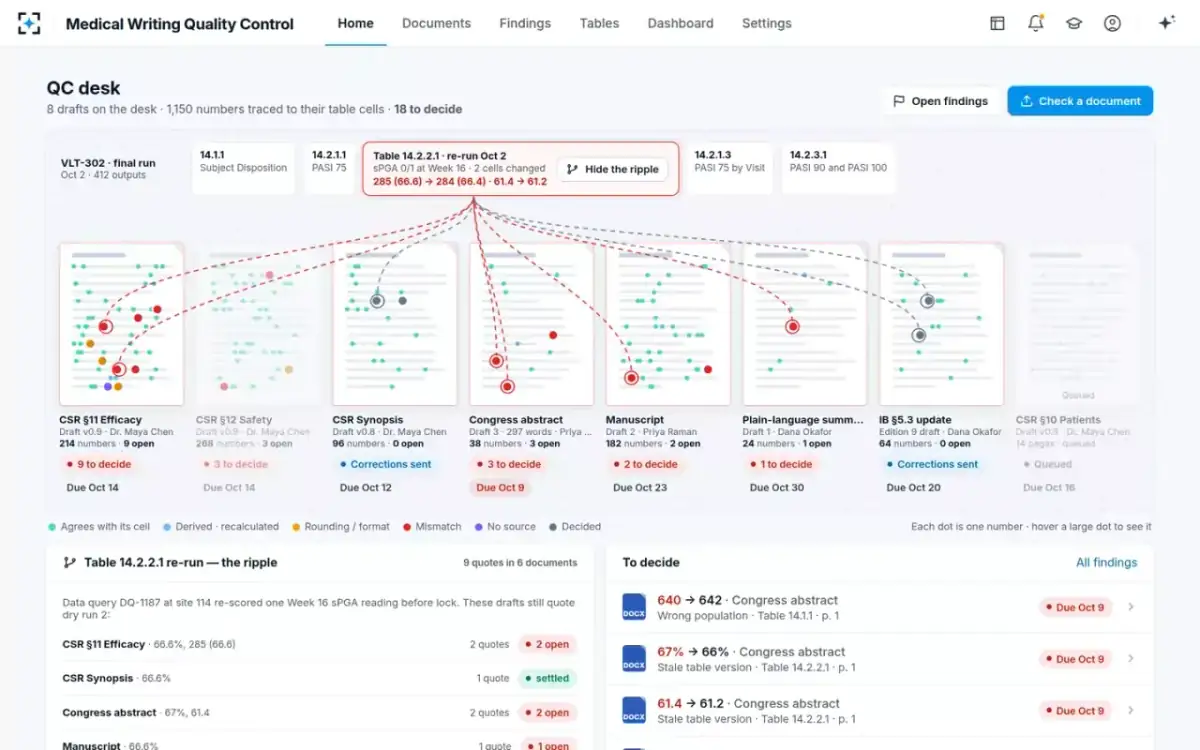1200x750 pixels.
Task: Expand the 67% → 66% finding chevron
Action: pyautogui.click(x=1131, y=659)
